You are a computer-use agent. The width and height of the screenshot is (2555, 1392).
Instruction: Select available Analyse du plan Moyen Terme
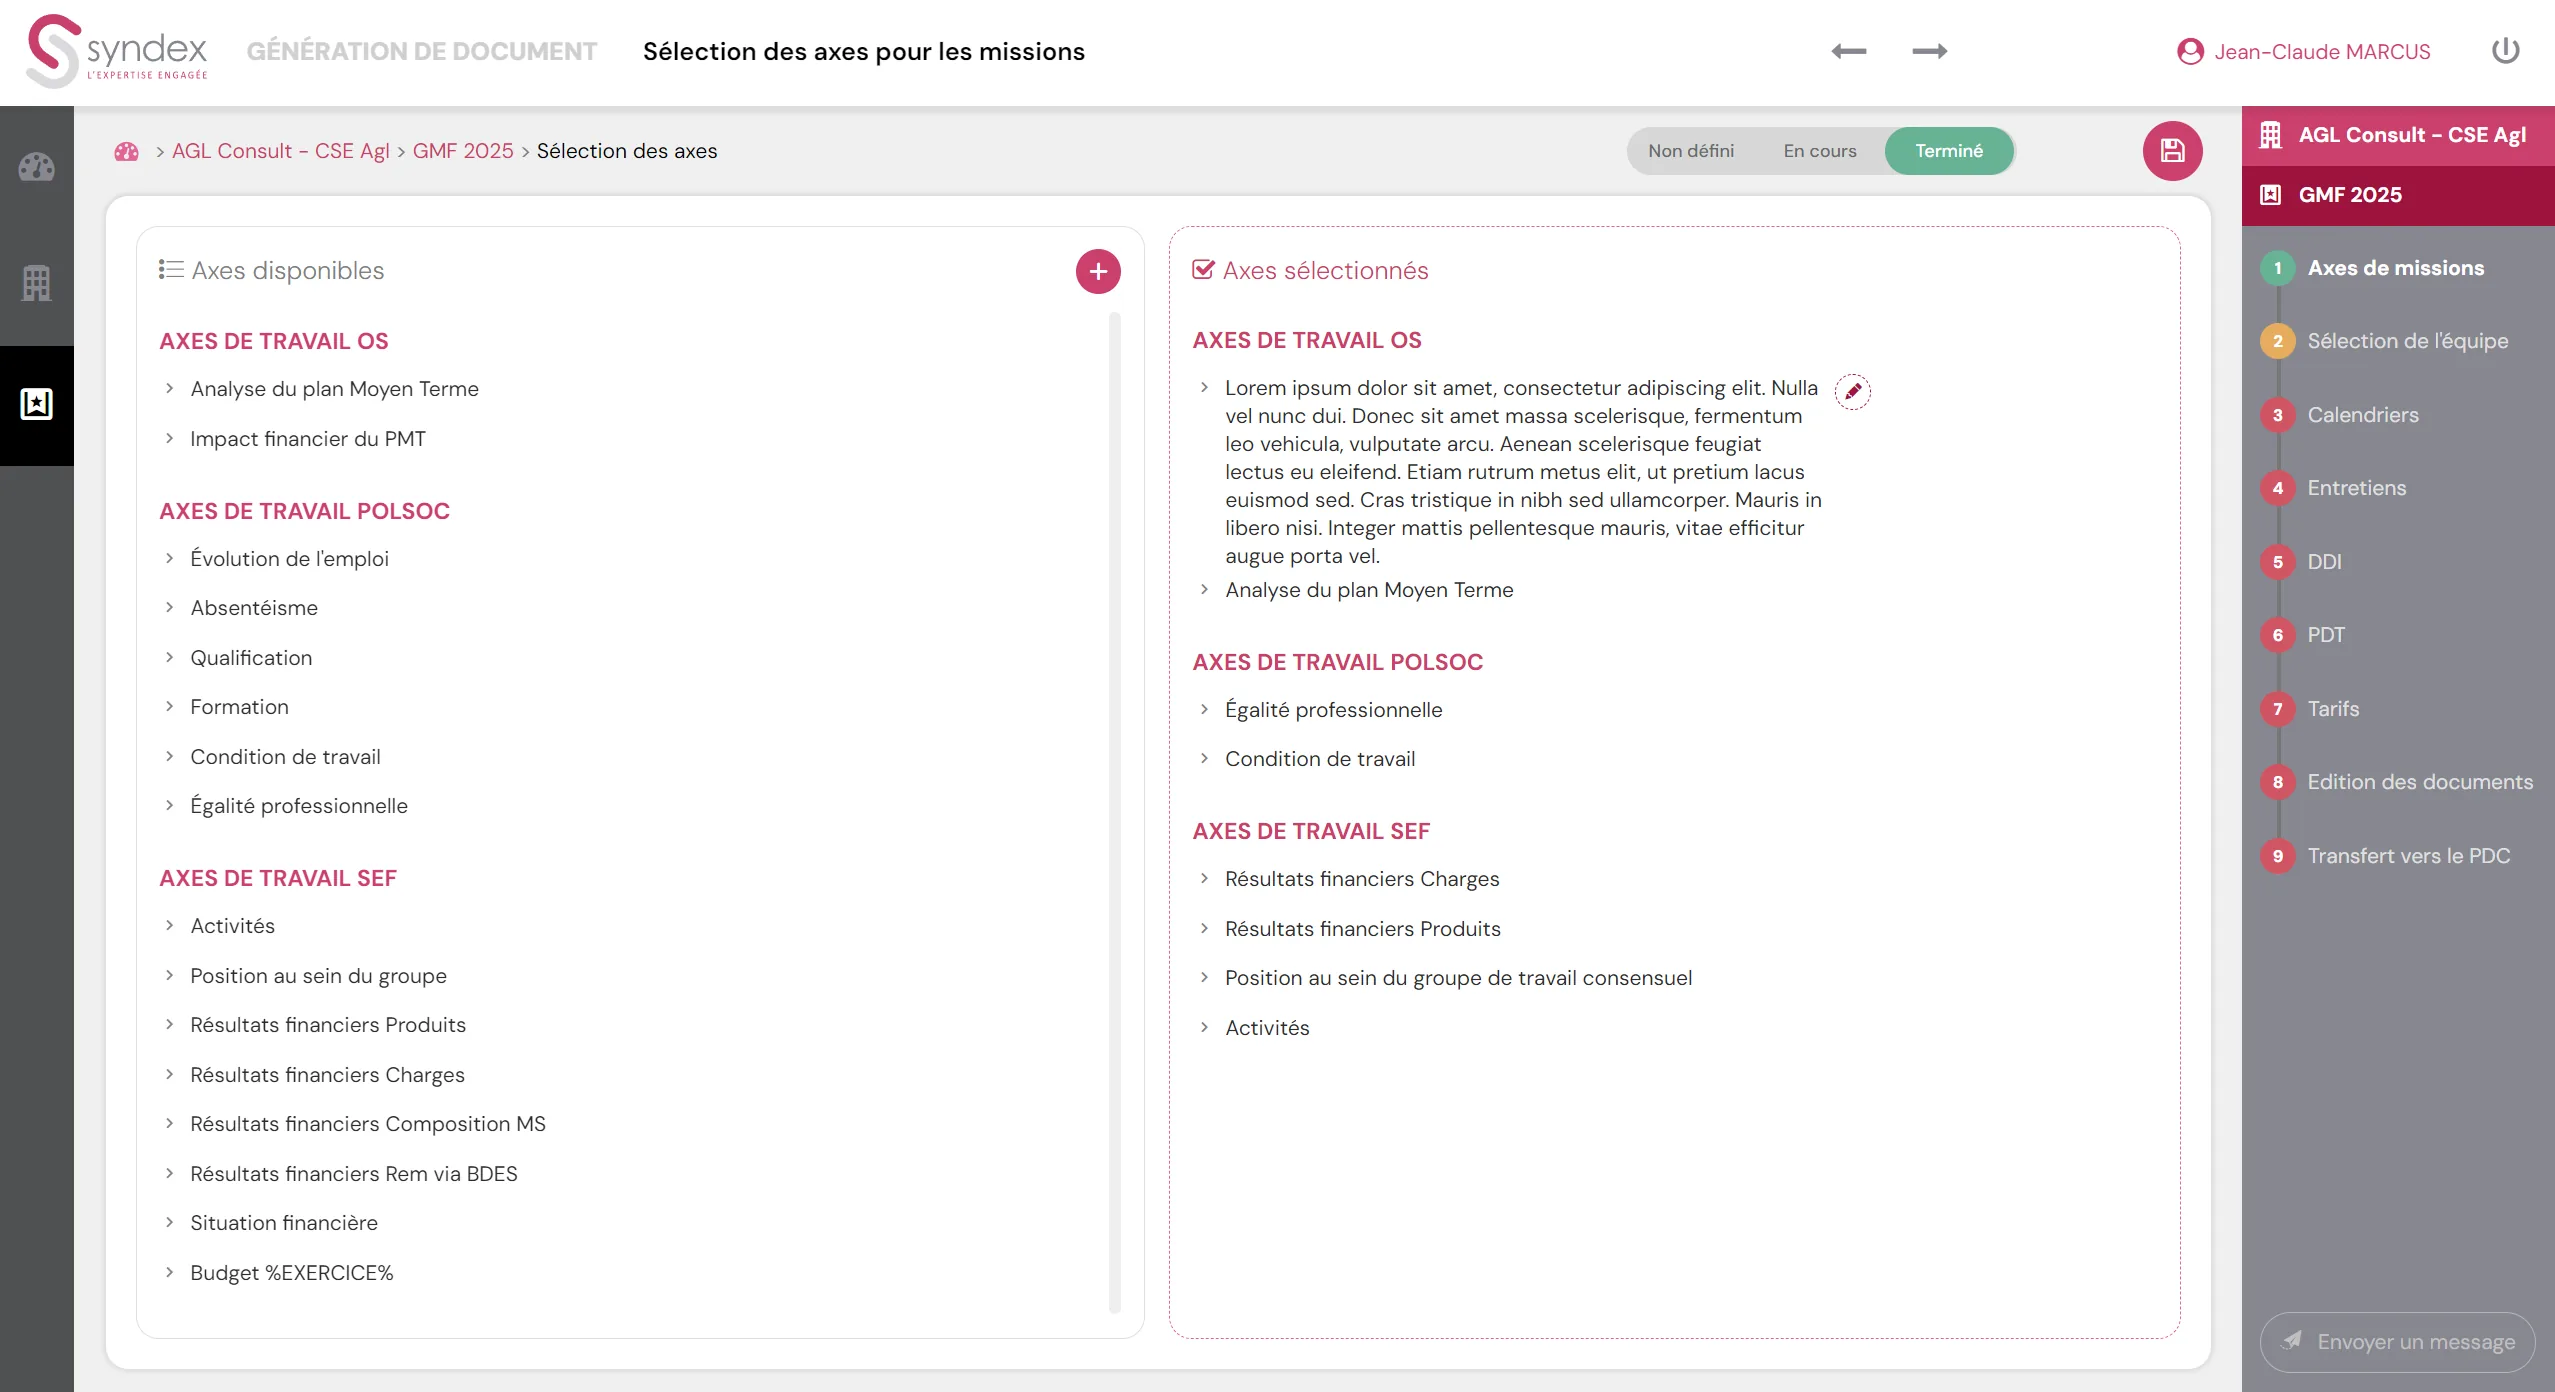pos(334,388)
